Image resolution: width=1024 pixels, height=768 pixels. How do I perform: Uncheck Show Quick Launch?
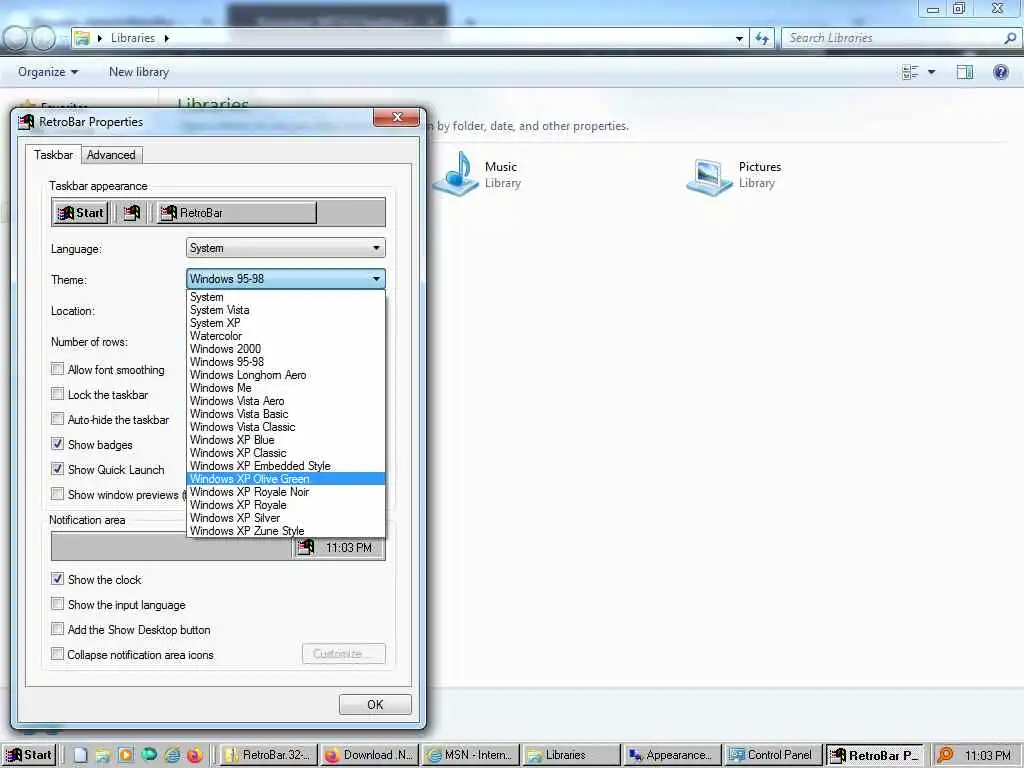pos(57,469)
